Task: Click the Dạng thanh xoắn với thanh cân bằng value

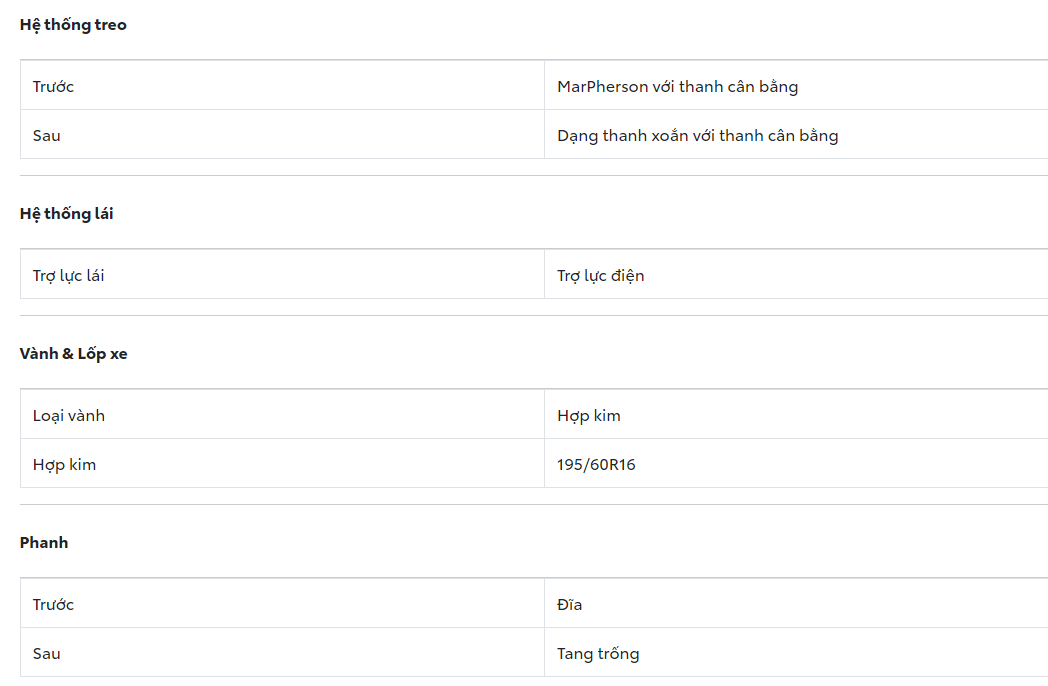Action: click(x=697, y=135)
